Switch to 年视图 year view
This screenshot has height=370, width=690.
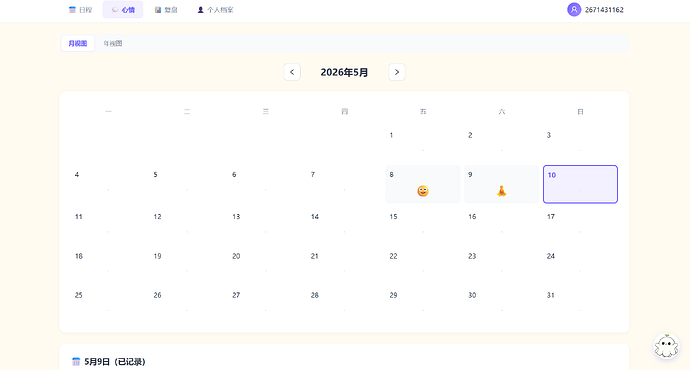(113, 43)
